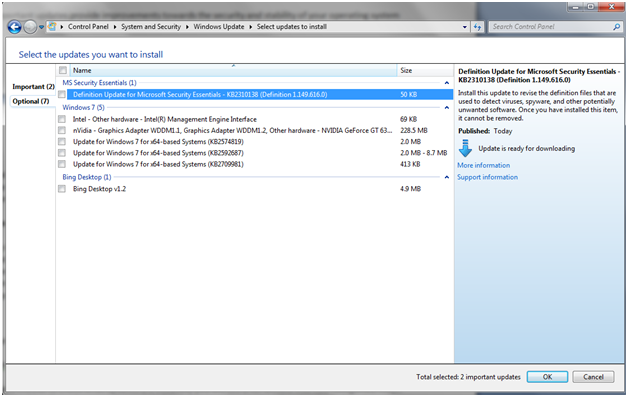
Task: Check the Intel Management Engine Interface checkbox
Action: [62, 119]
